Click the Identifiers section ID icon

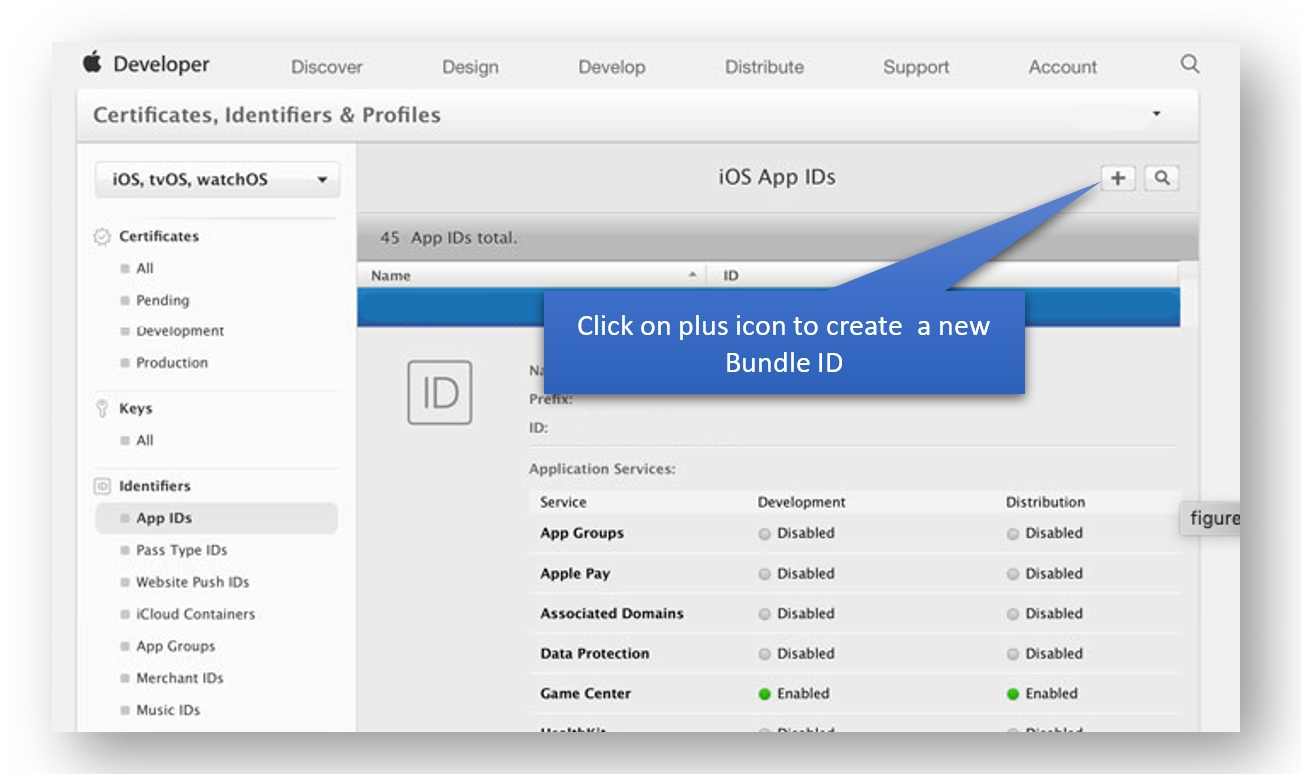pyautogui.click(x=102, y=486)
